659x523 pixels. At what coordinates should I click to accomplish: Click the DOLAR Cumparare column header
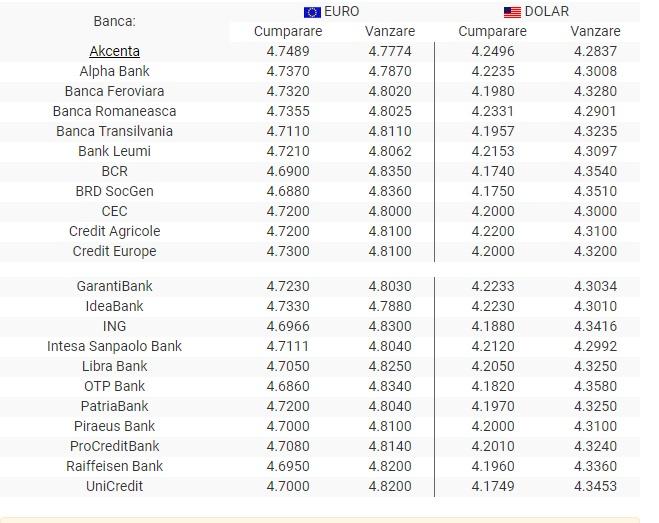492,31
